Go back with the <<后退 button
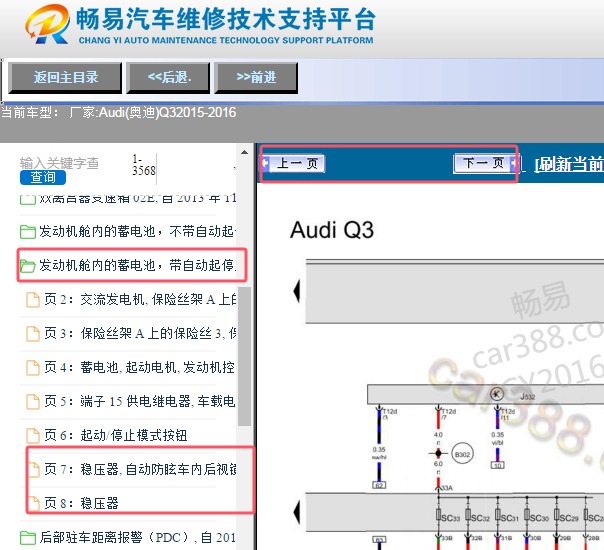The image size is (604, 550). [x=168, y=77]
